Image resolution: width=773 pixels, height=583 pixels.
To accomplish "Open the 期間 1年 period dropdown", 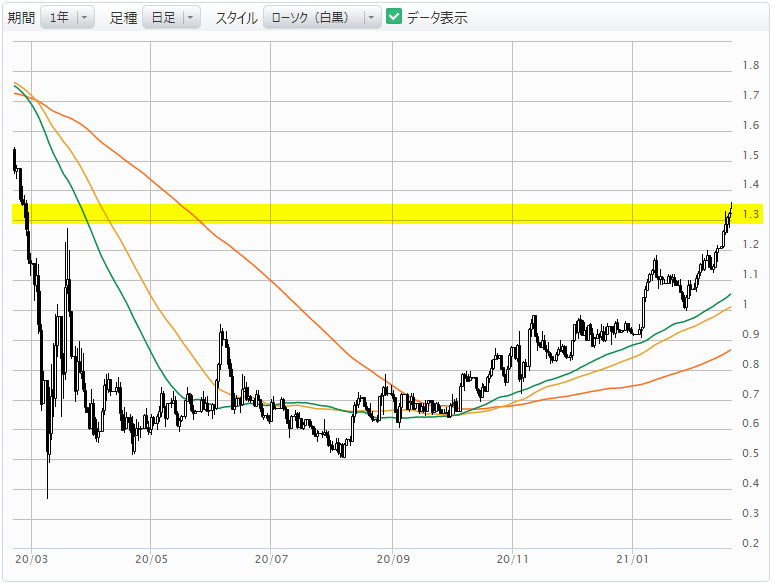I will [x=67, y=18].
